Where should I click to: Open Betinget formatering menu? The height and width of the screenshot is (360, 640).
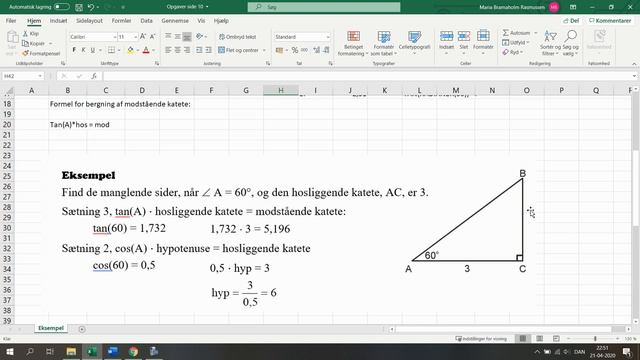353,43
